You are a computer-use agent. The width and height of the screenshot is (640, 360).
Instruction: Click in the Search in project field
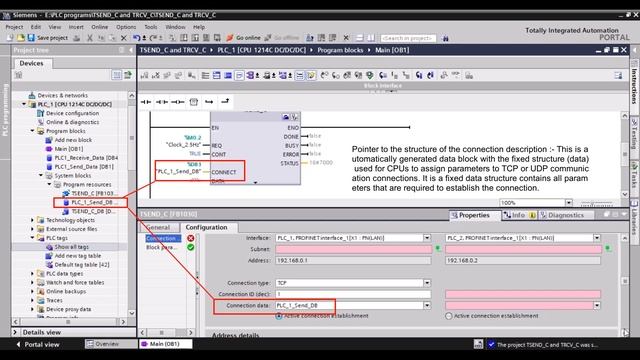pos(408,38)
